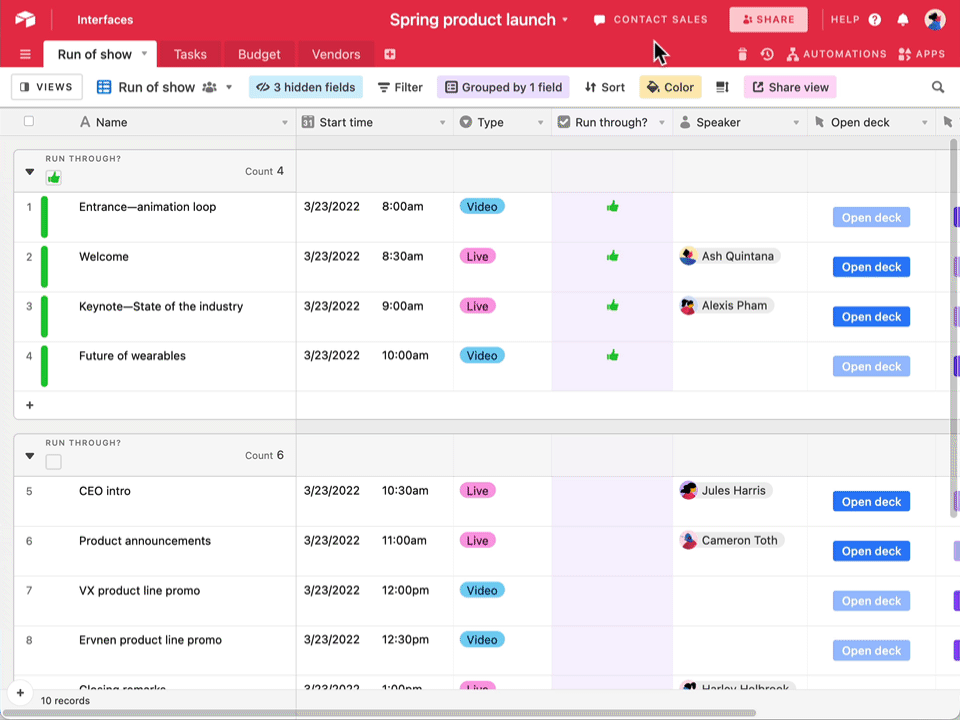Open the Sort options

point(605,87)
